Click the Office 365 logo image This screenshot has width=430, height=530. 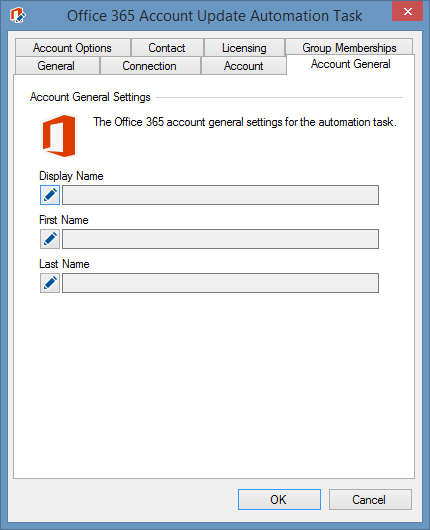[x=59, y=136]
